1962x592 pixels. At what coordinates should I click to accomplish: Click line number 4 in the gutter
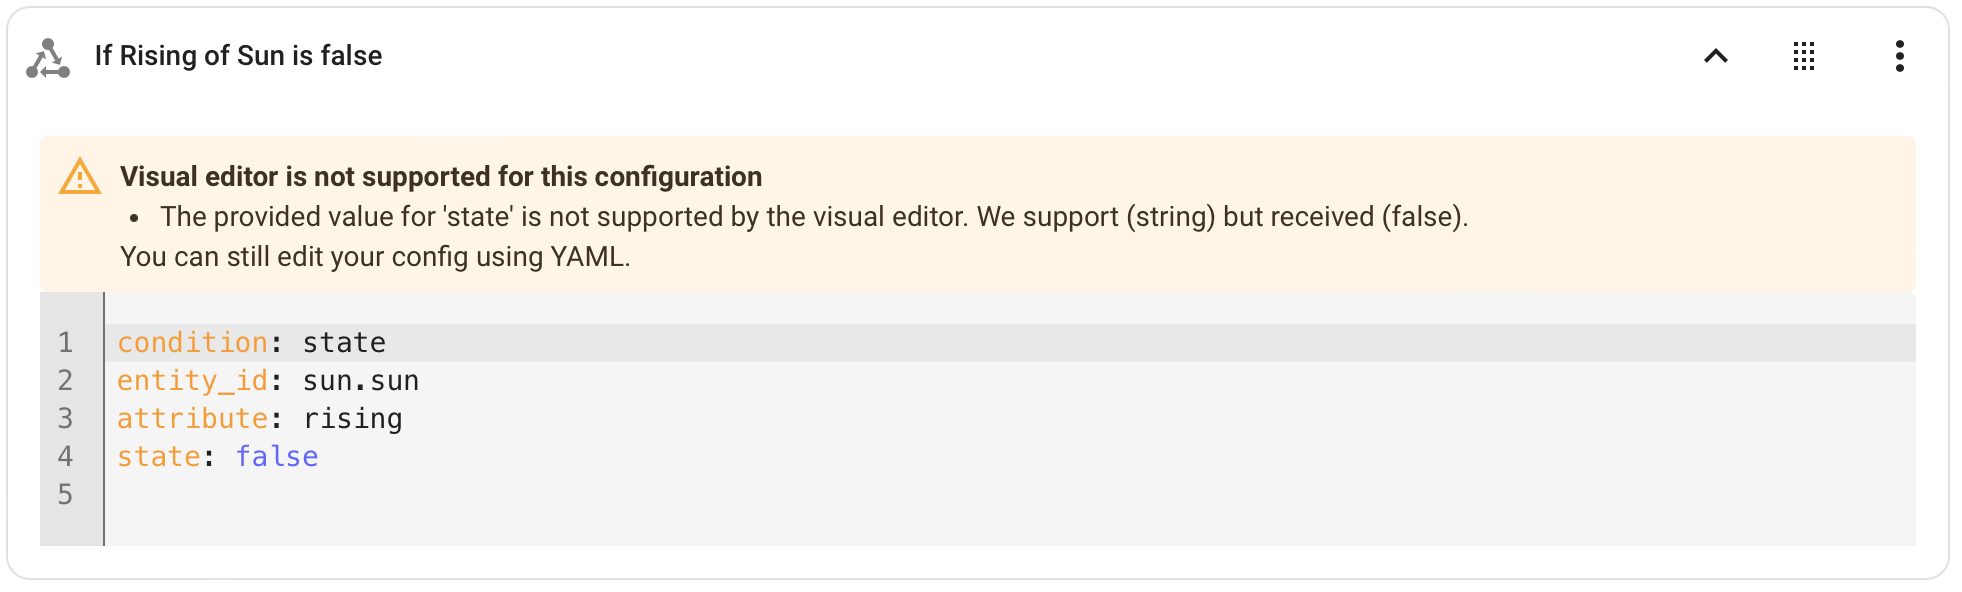pyautogui.click(x=64, y=456)
